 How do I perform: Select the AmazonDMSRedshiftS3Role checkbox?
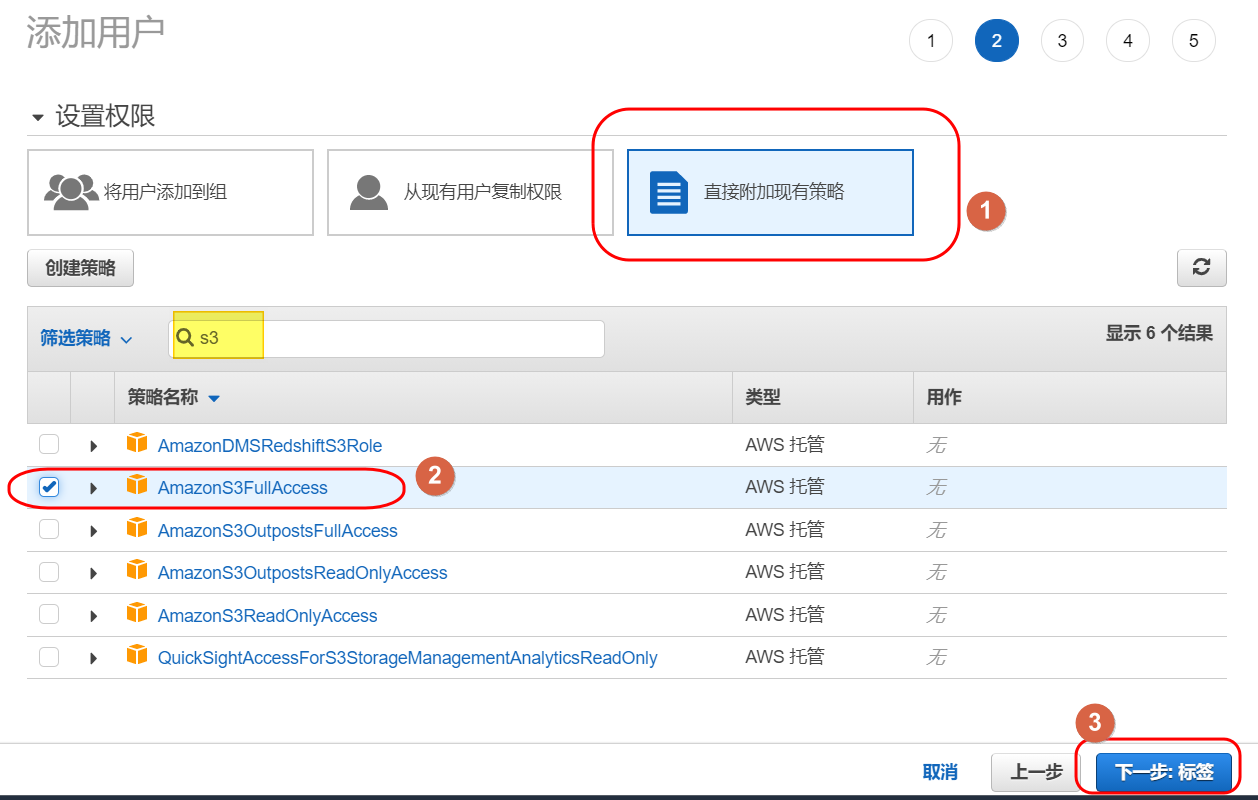[49, 445]
